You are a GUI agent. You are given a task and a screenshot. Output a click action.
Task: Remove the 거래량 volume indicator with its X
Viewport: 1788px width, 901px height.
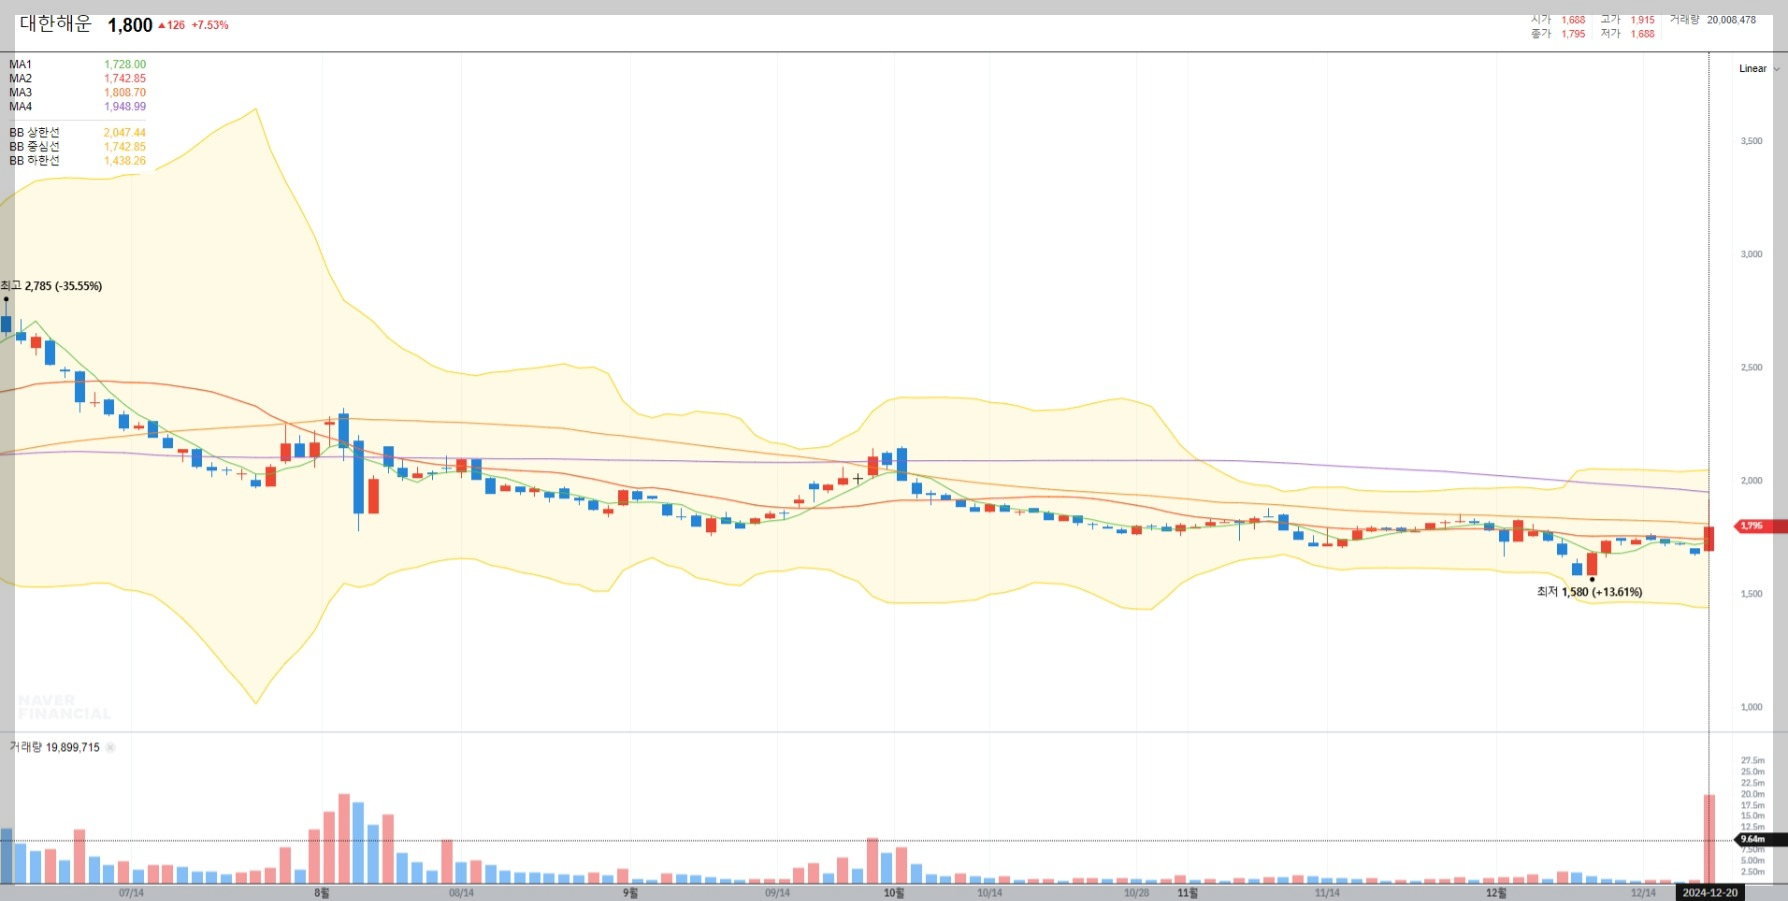coord(110,748)
